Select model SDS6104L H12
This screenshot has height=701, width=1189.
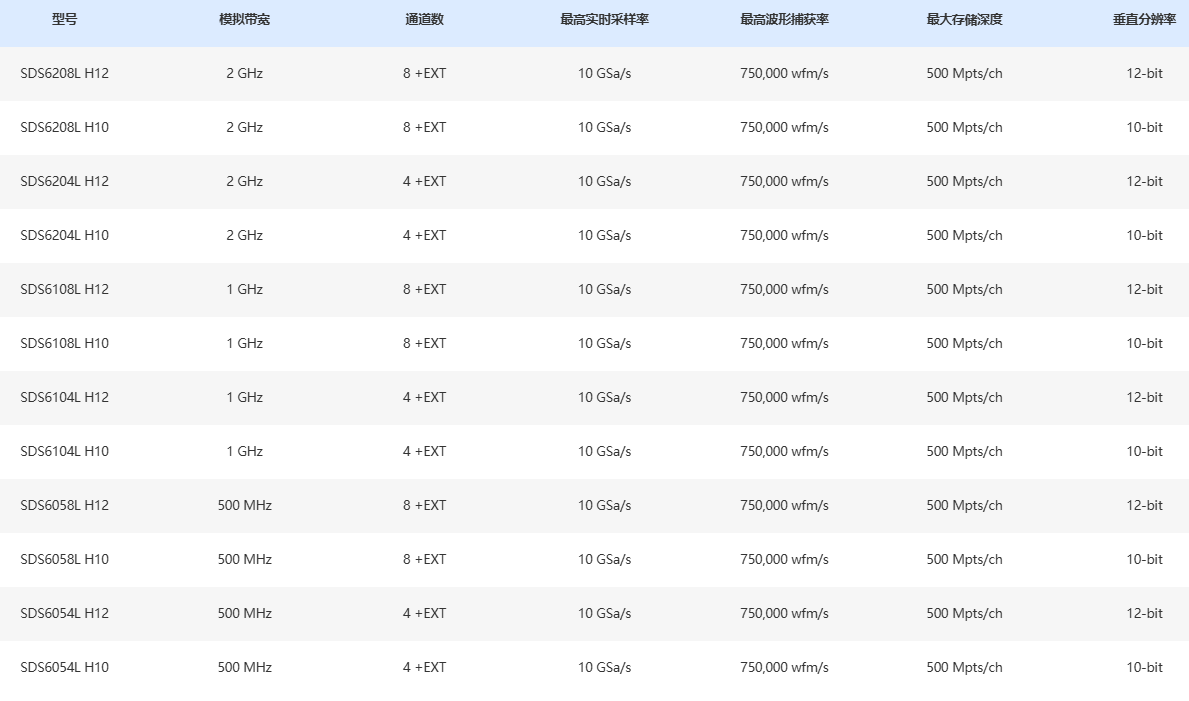64,397
